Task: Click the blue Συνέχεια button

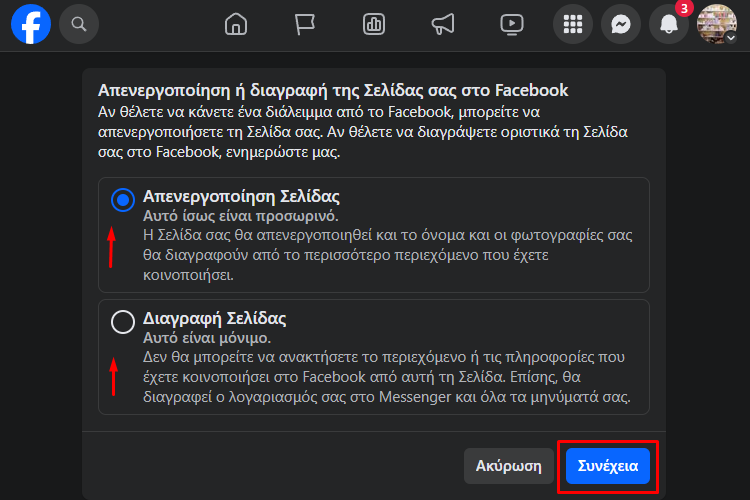Action: [x=607, y=466]
